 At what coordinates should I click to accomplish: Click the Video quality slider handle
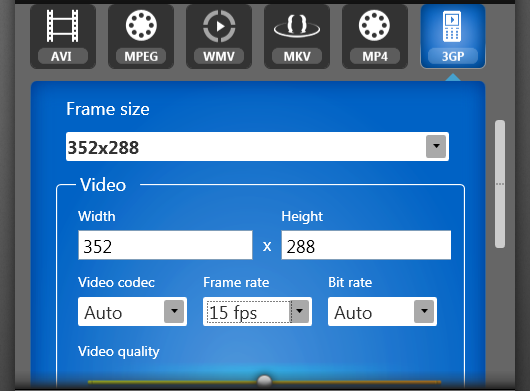click(x=264, y=381)
